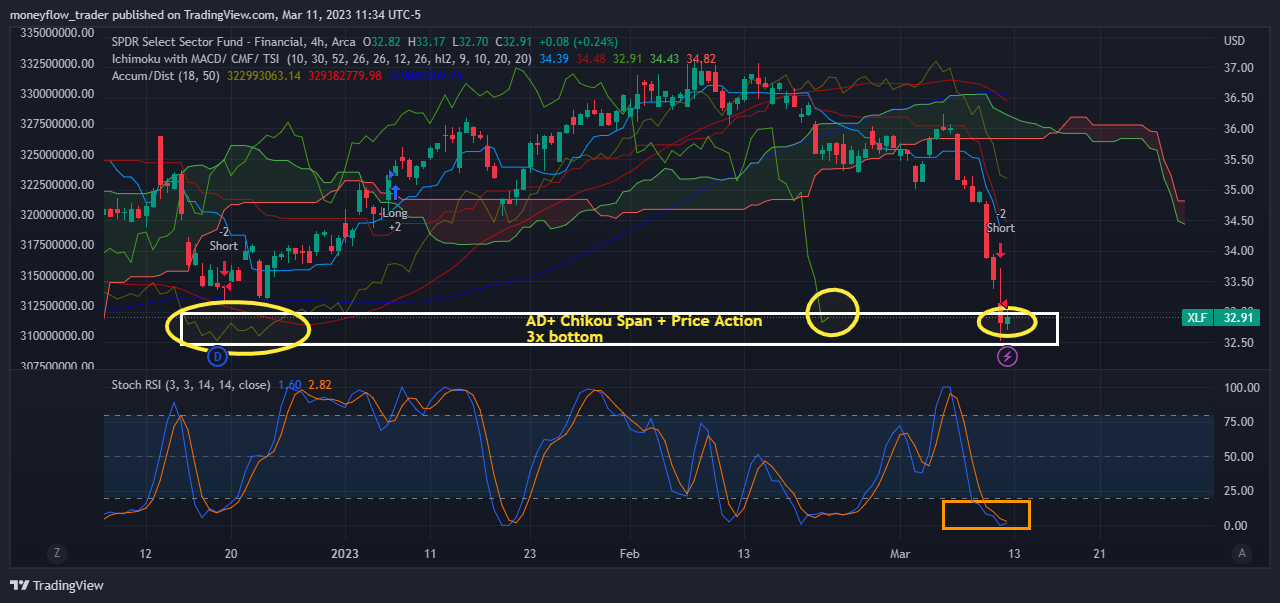Click the Feb date axis label

629,553
